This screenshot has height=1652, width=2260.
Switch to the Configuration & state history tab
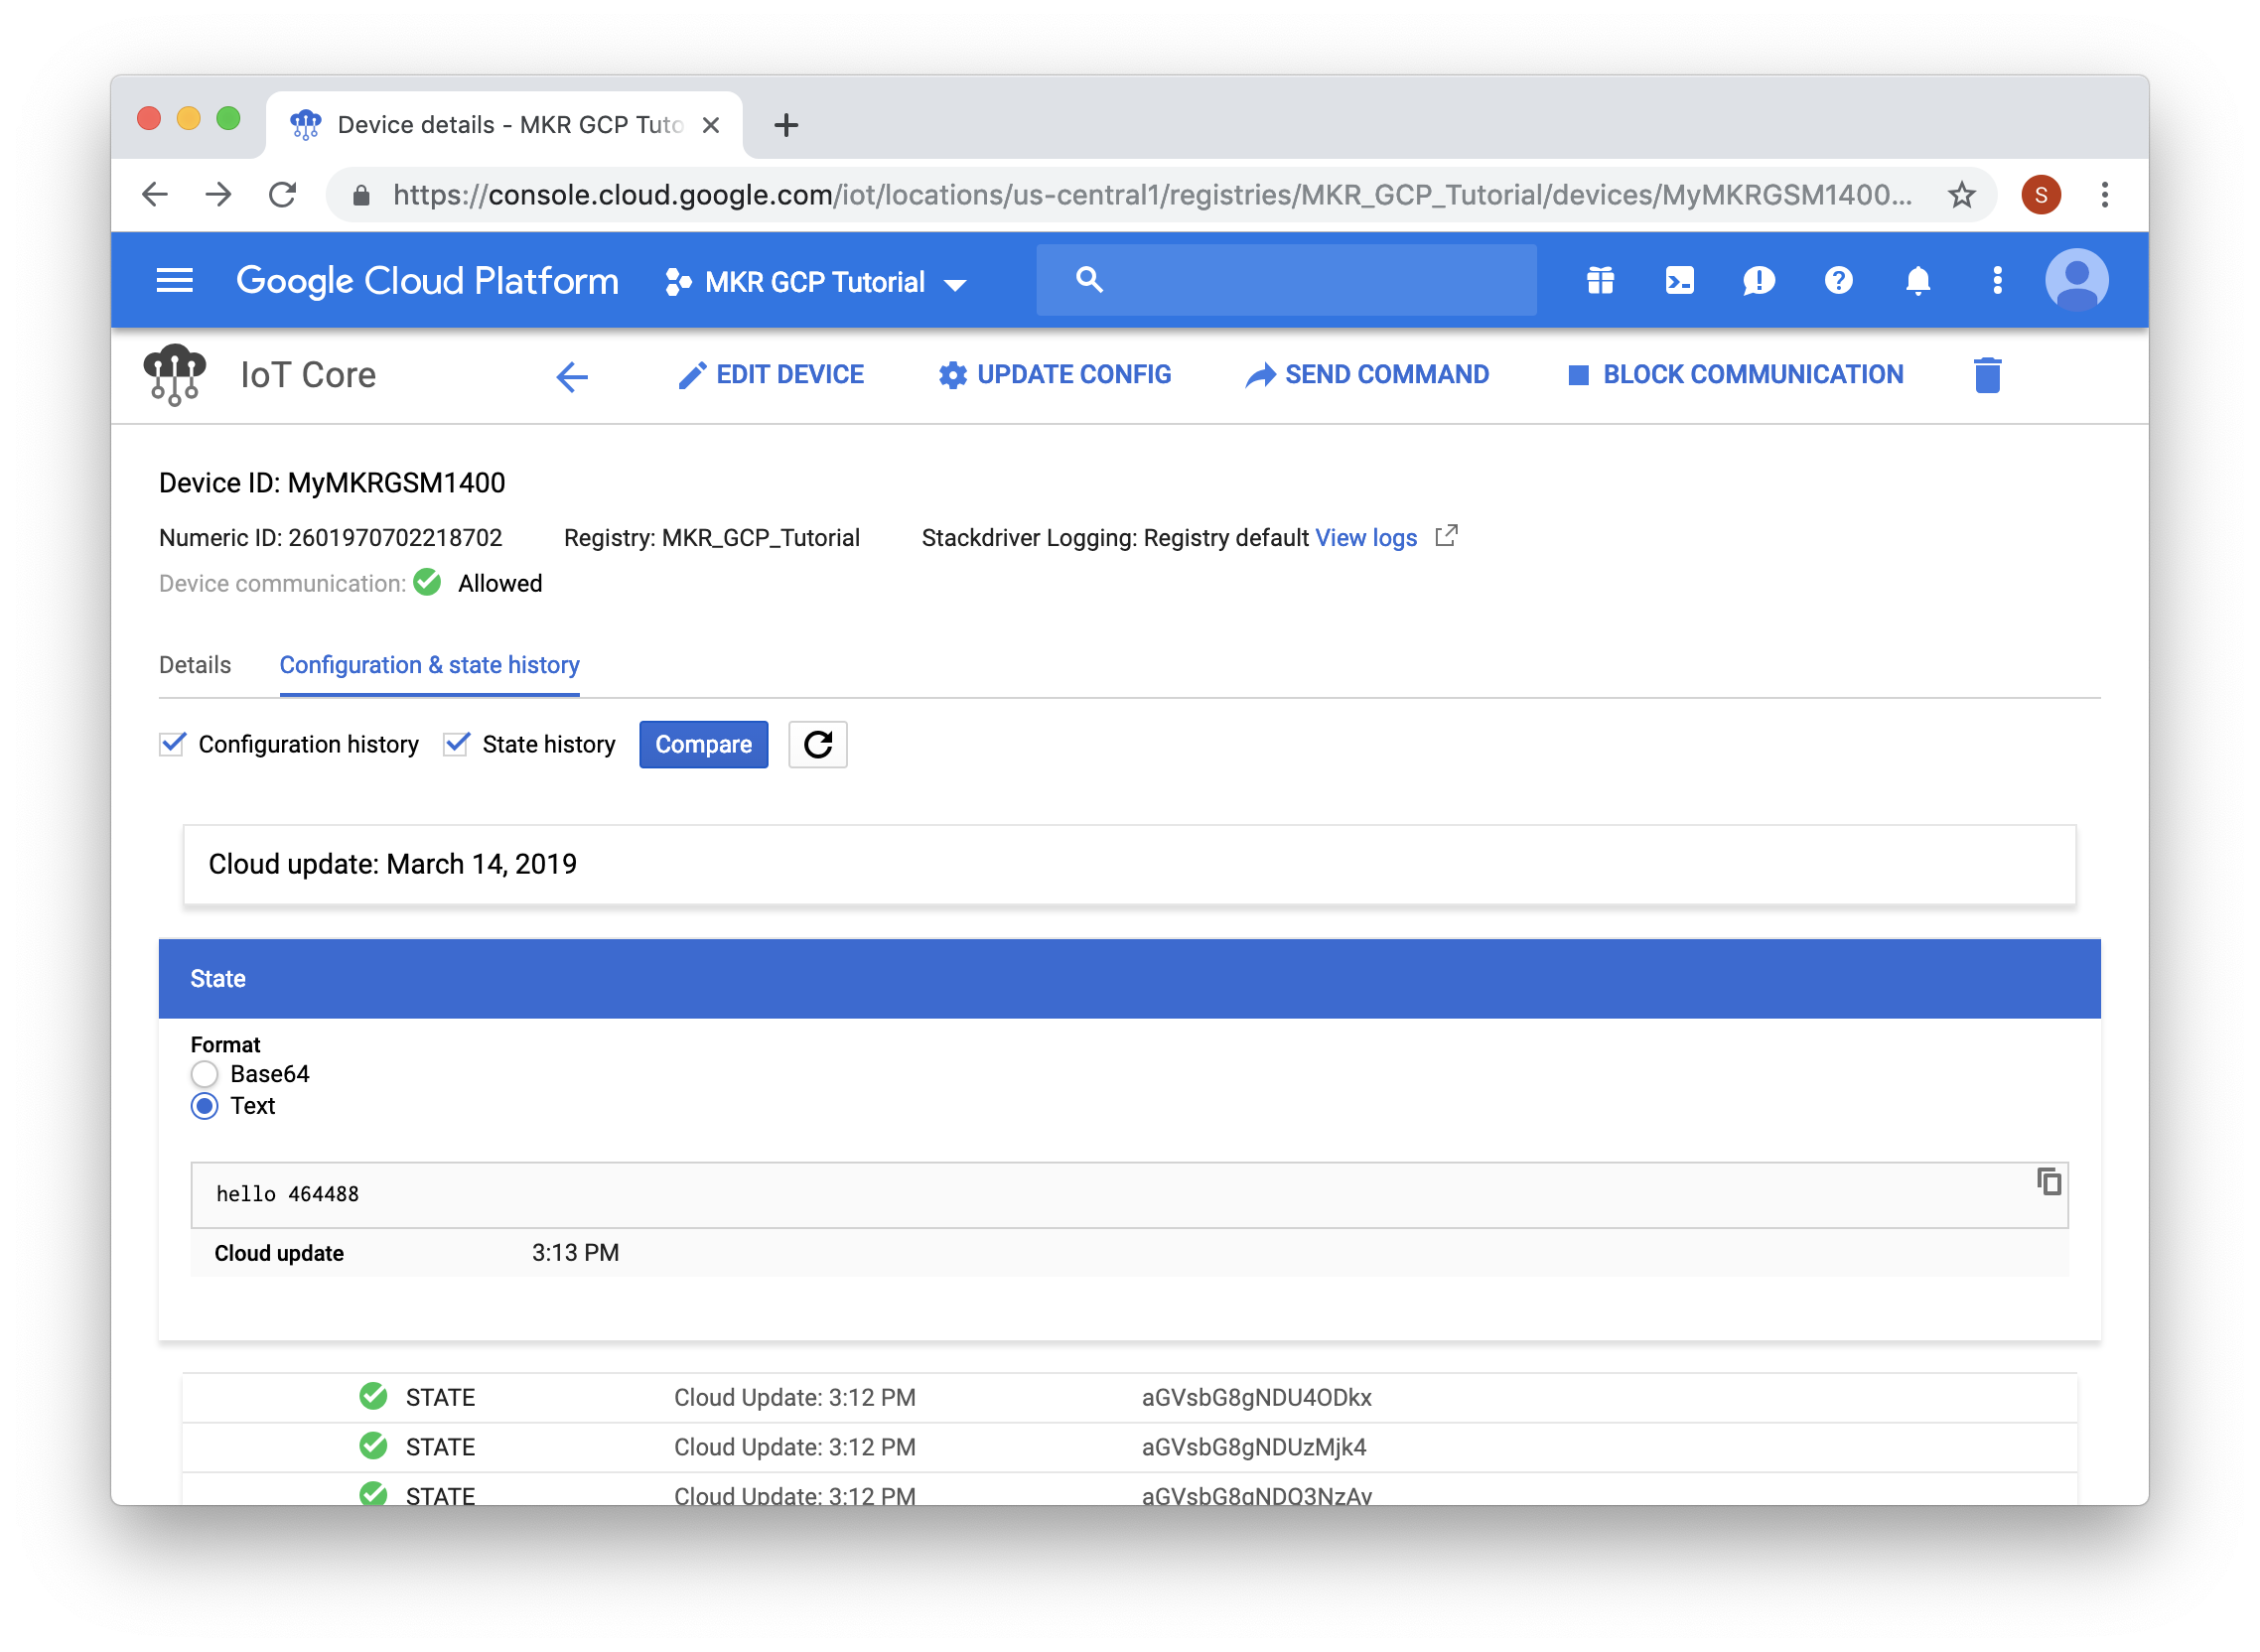coord(429,664)
